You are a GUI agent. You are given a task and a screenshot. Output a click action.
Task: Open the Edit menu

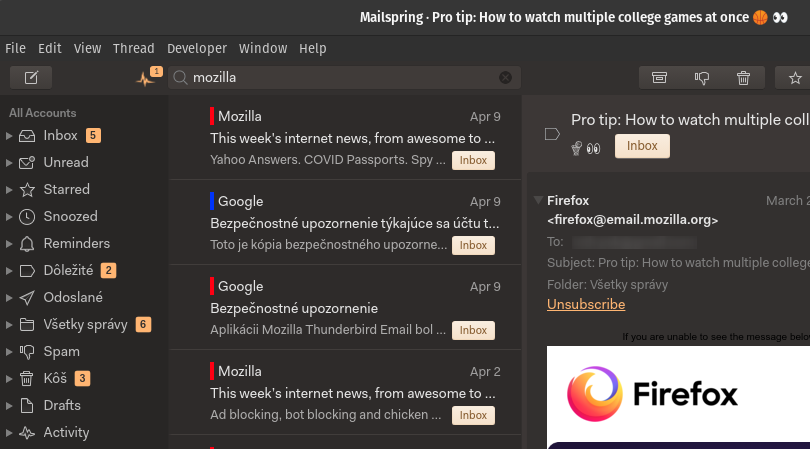click(50, 49)
